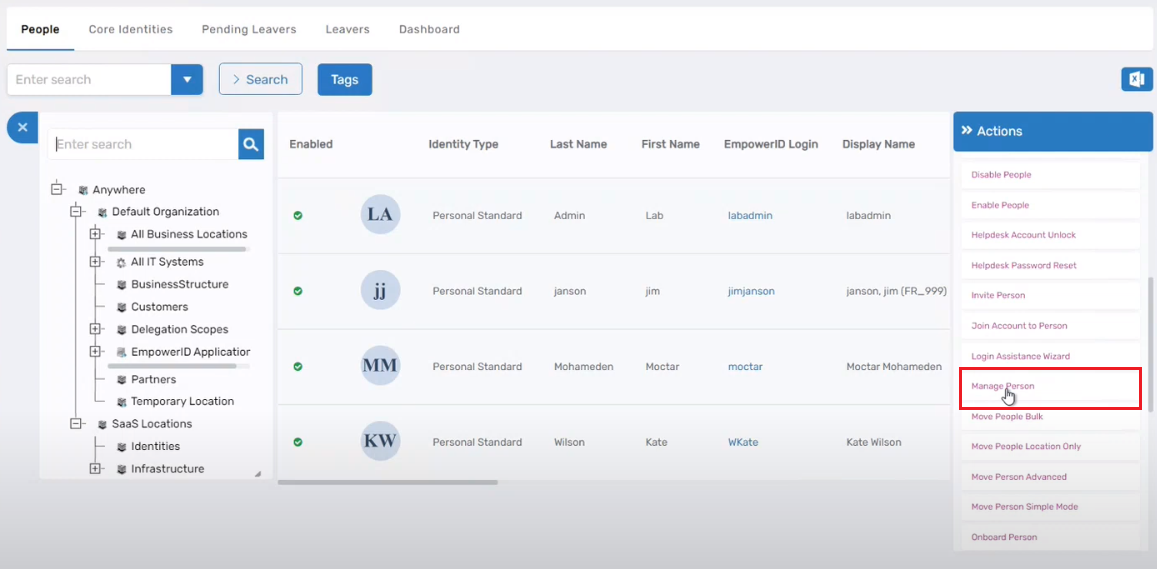Open the main search dropdown arrow
The height and width of the screenshot is (569, 1157).
pyautogui.click(x=187, y=79)
